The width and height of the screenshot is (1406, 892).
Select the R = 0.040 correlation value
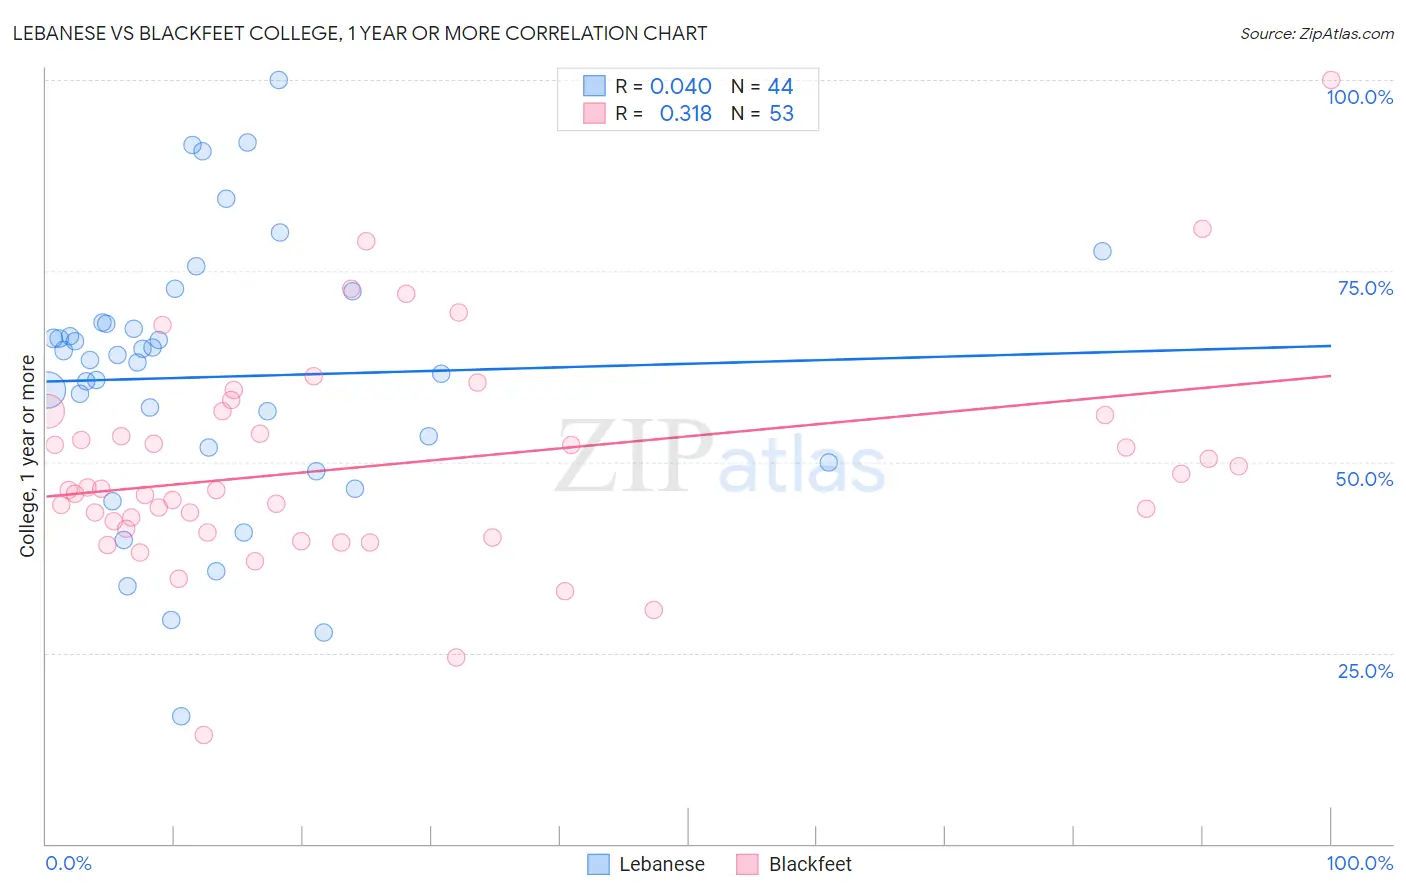coord(663,86)
